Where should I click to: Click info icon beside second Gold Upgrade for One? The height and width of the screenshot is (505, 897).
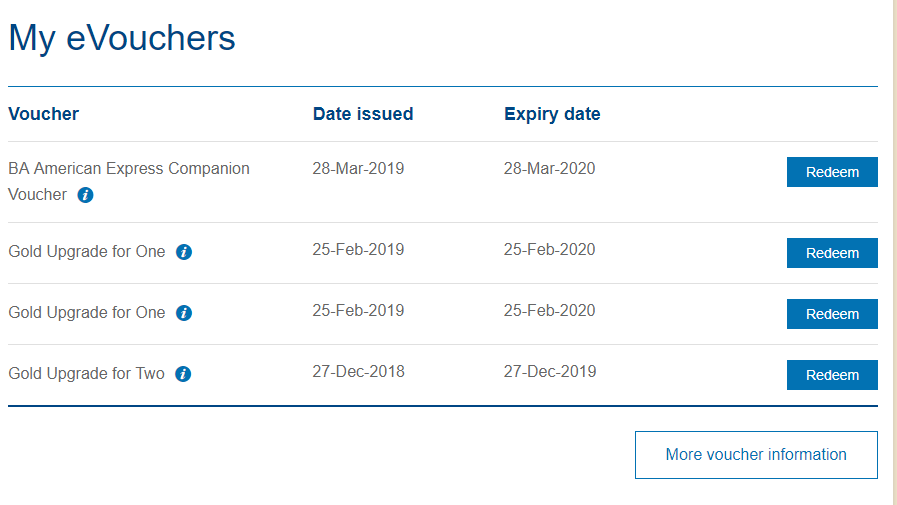pos(184,313)
